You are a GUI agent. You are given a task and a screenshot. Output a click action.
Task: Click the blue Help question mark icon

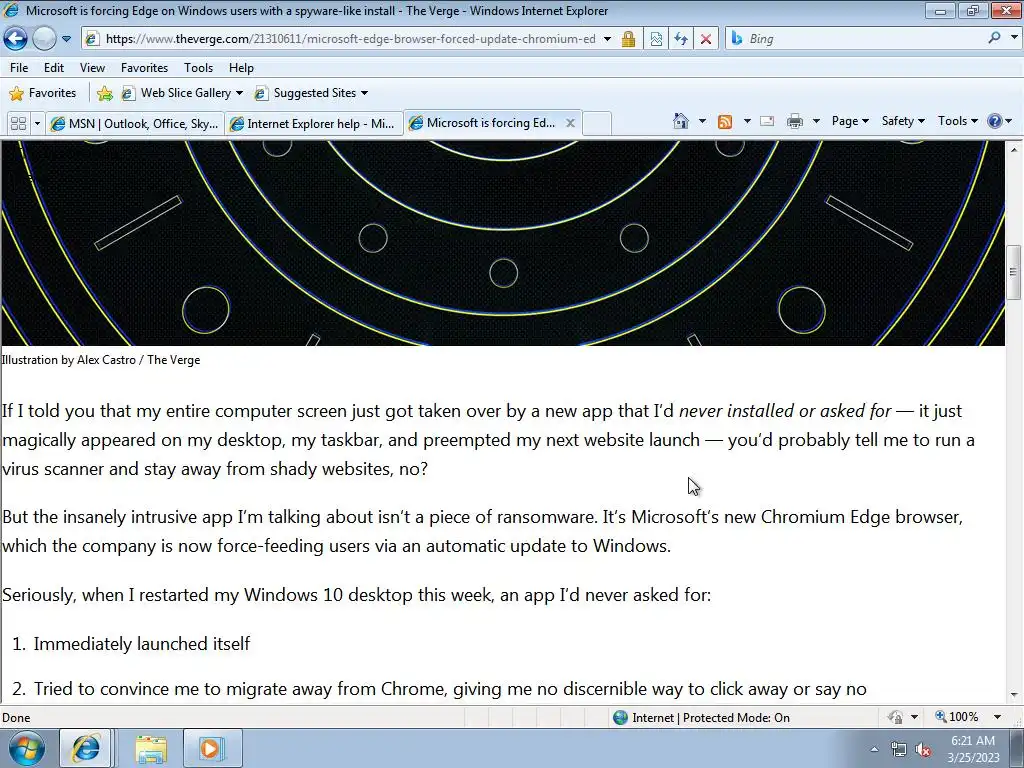tap(994, 121)
